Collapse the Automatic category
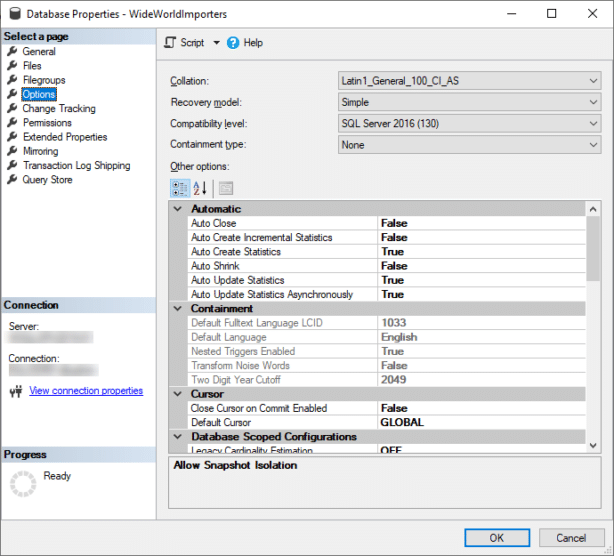 [x=178, y=209]
